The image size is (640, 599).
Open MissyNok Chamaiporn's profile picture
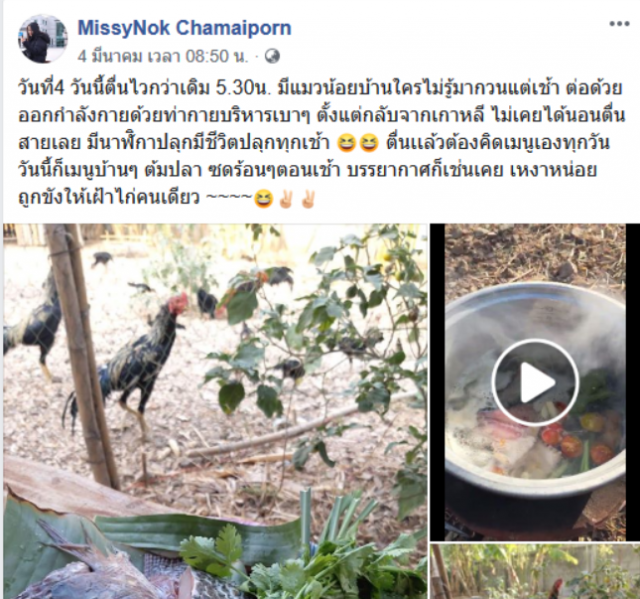click(42, 39)
